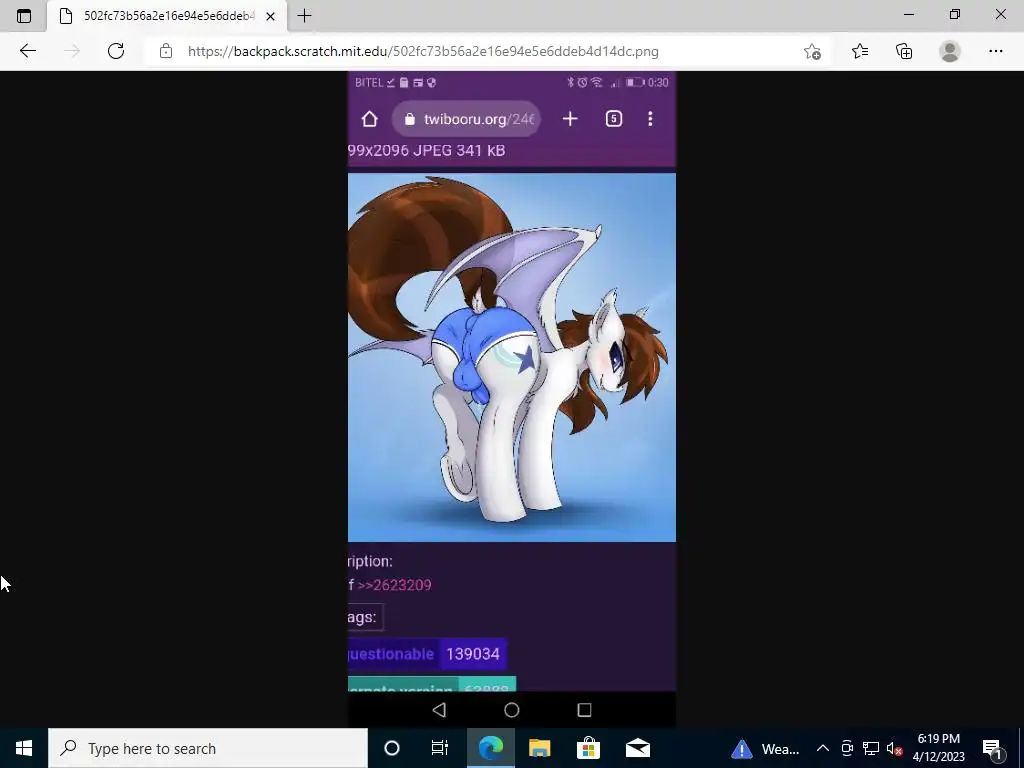This screenshot has height=768, width=1024.
Task: Click the phone tab counter showing 5
Action: point(614,119)
